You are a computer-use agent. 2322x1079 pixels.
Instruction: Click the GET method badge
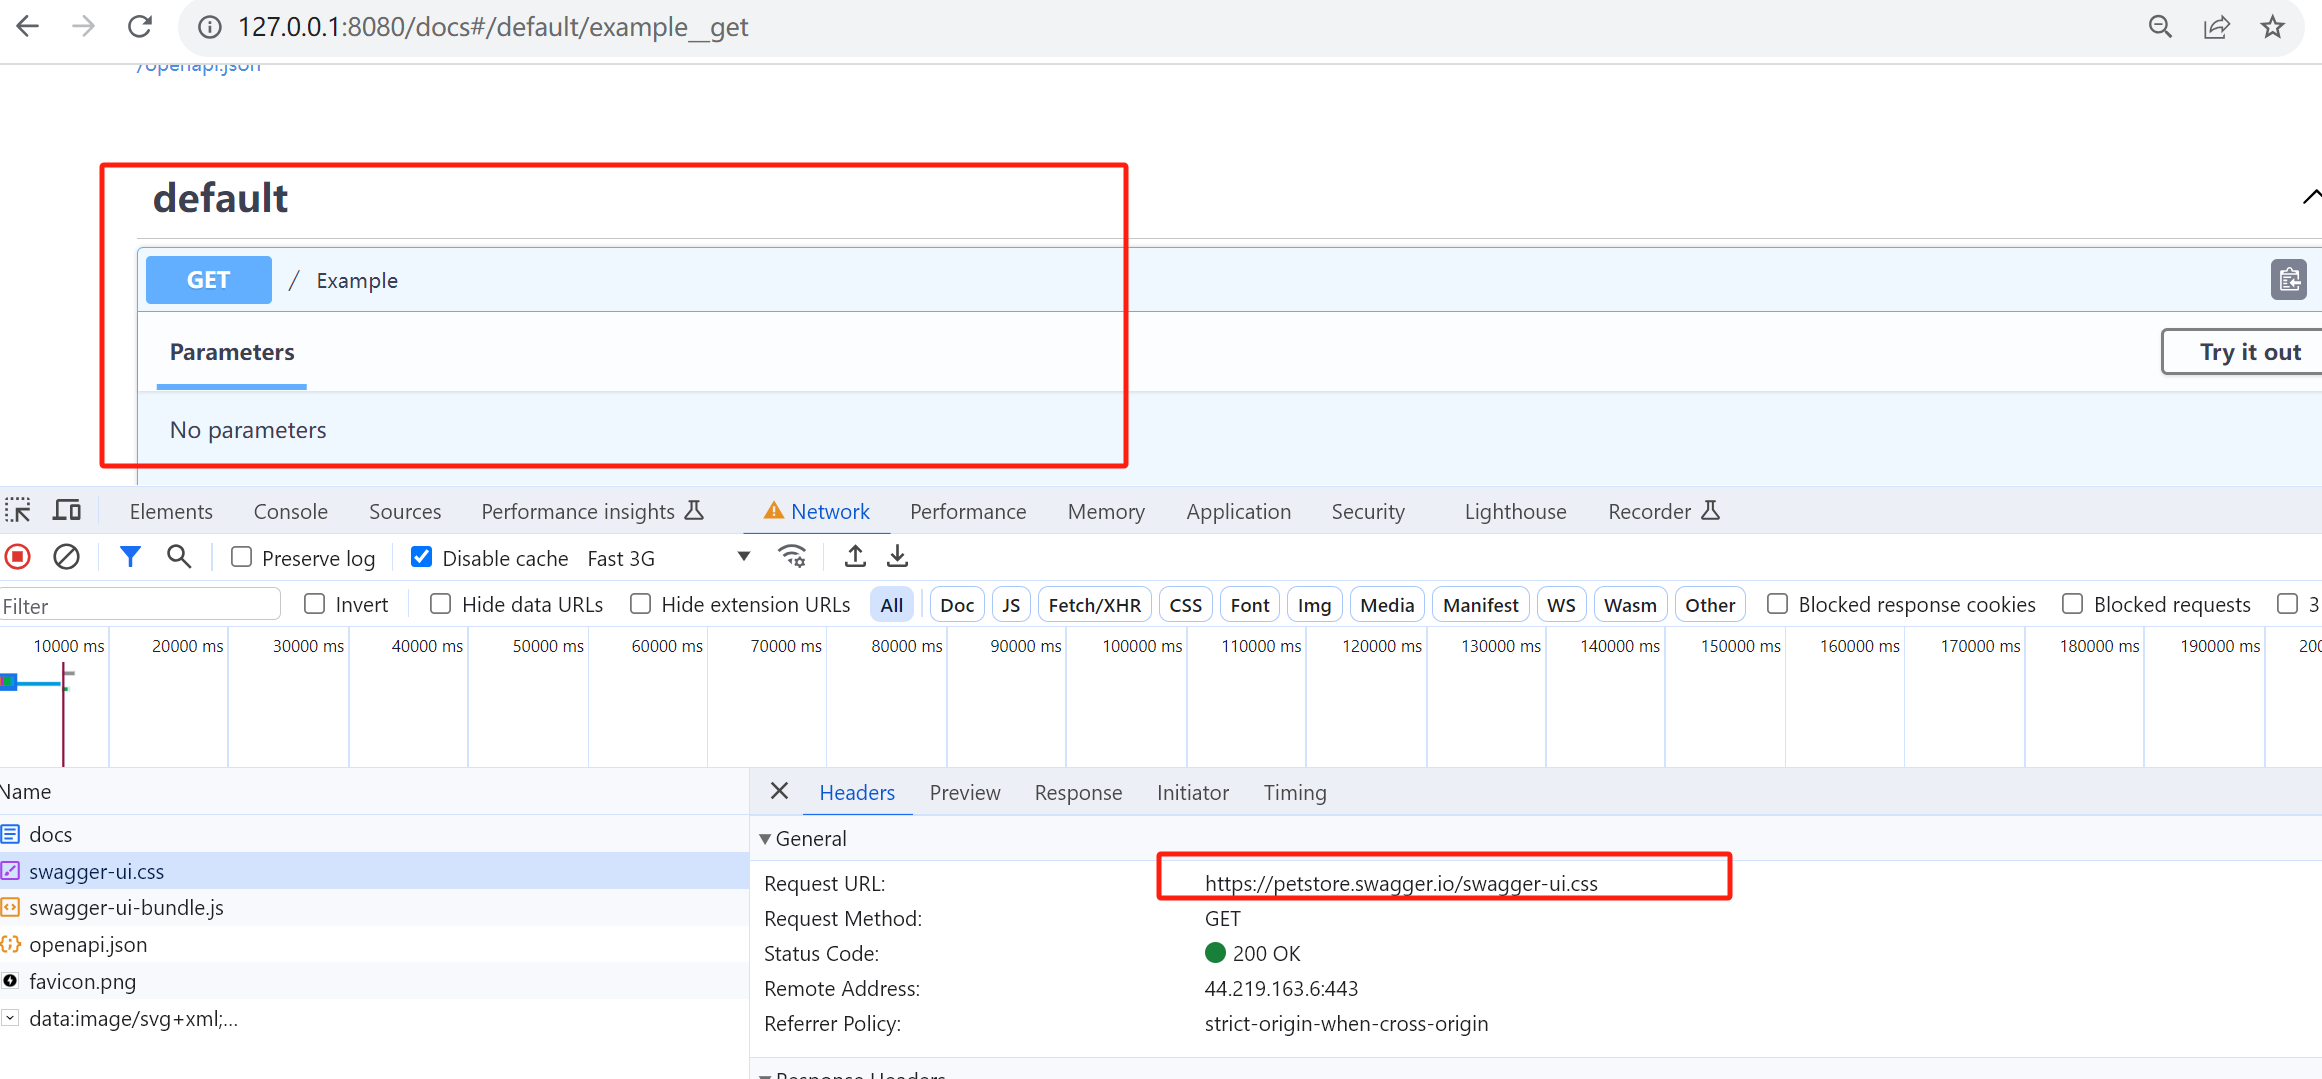208,280
